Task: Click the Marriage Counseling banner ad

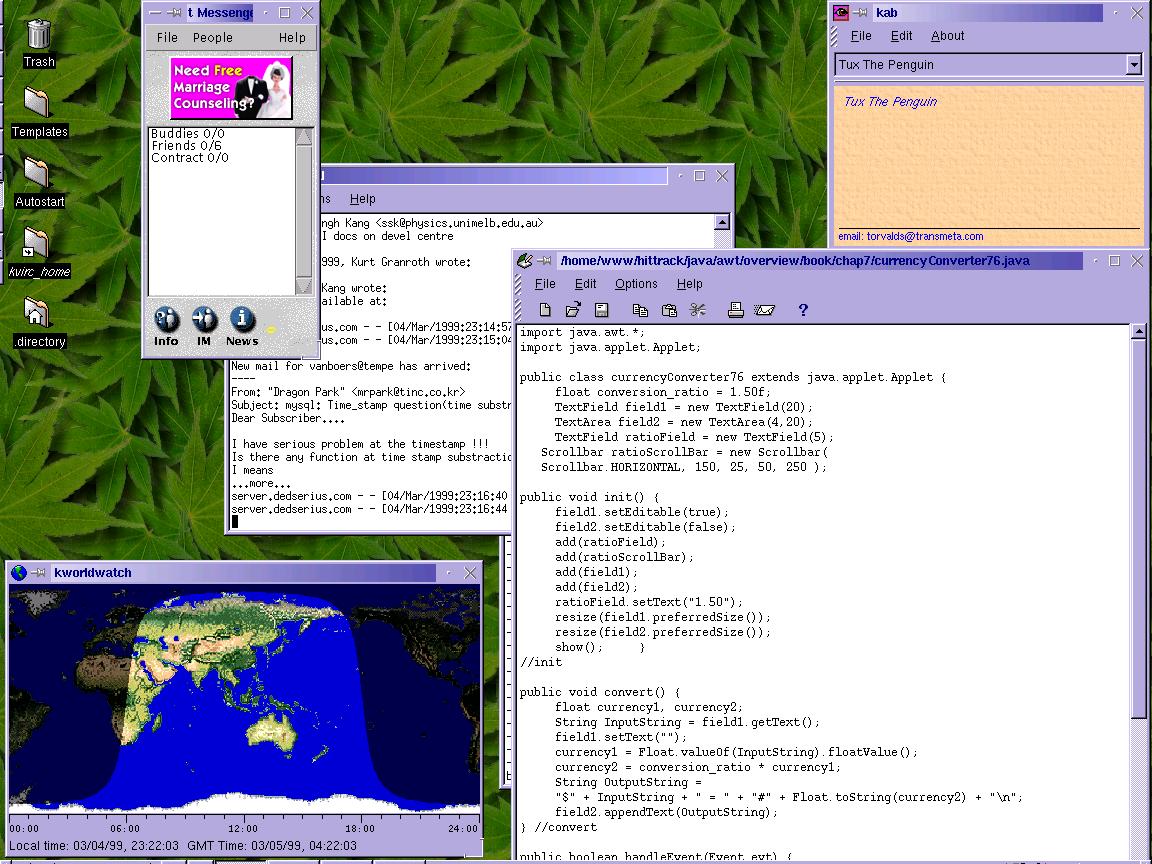Action: 231,87
